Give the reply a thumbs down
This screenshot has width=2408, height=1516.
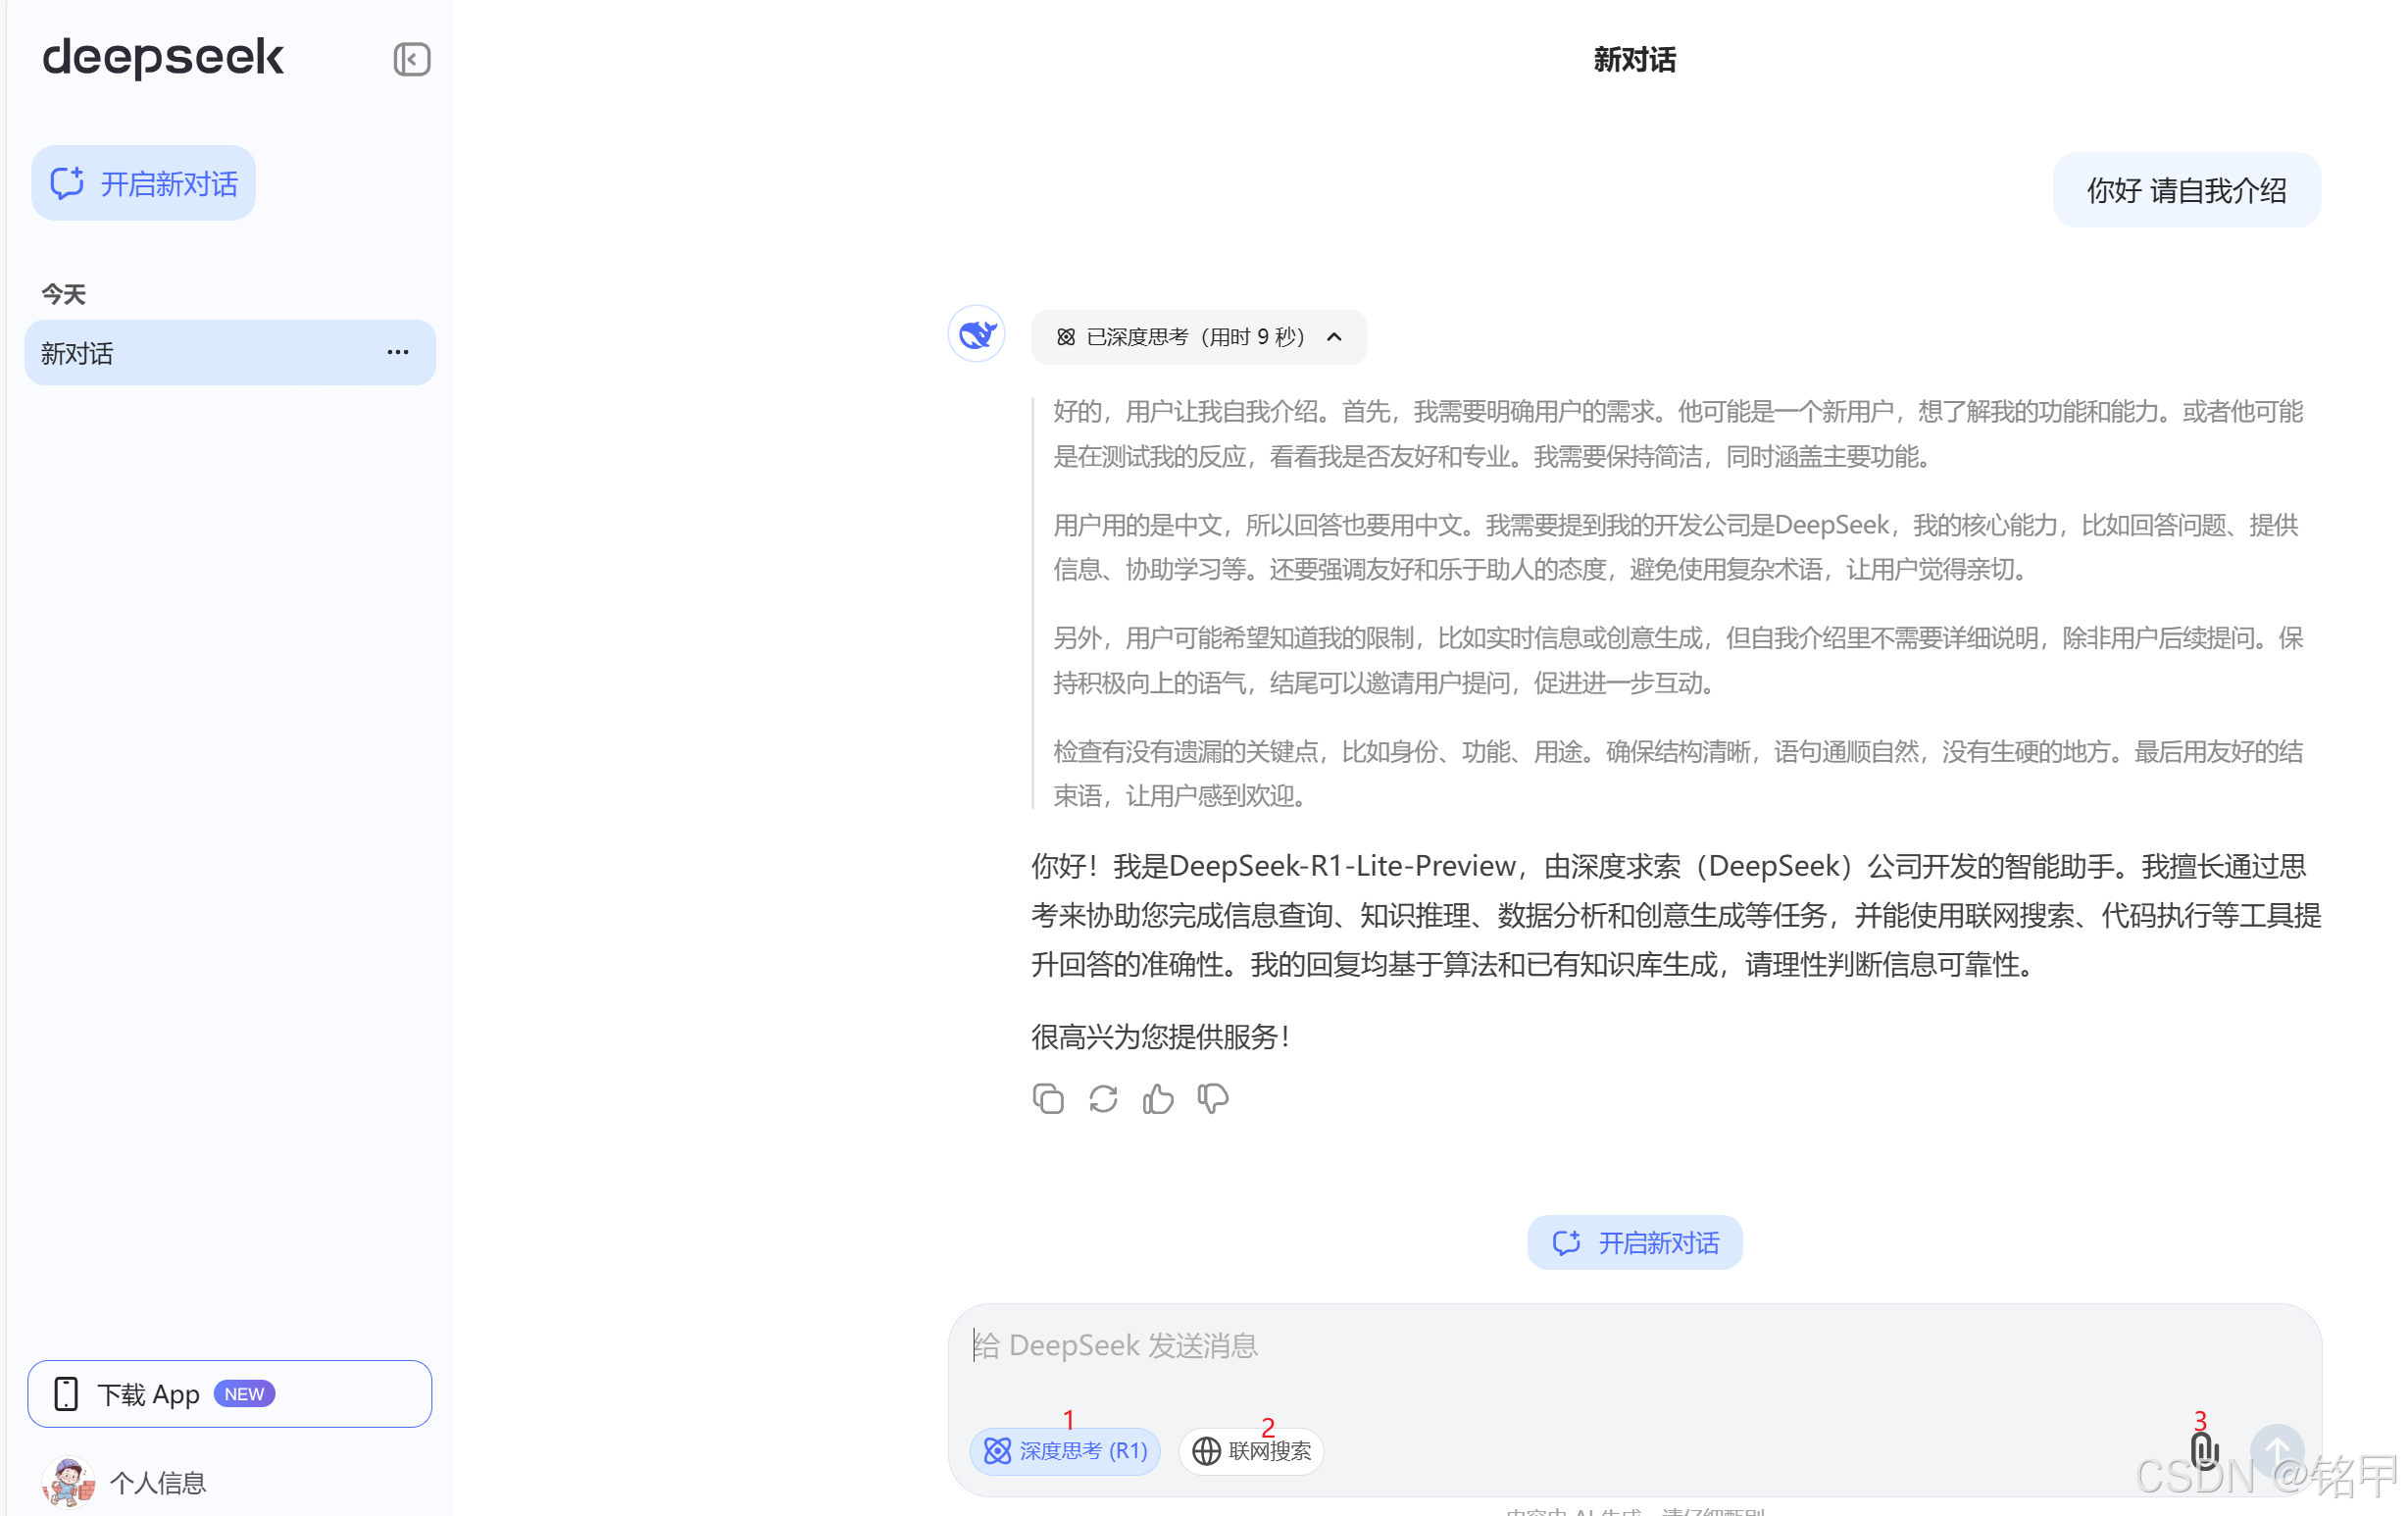pos(1213,1099)
